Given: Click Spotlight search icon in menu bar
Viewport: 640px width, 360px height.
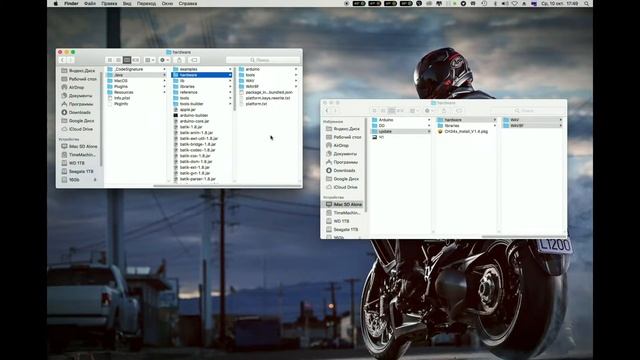Looking at the screenshot, I should click(587, 3).
